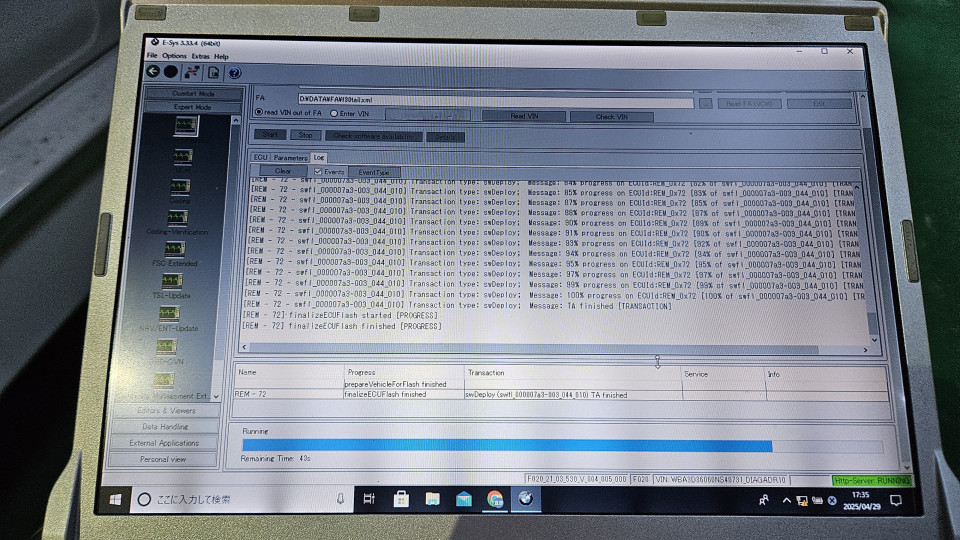The height and width of the screenshot is (540, 960).
Task: Expand the External Applications section
Action: pyautogui.click(x=163, y=443)
